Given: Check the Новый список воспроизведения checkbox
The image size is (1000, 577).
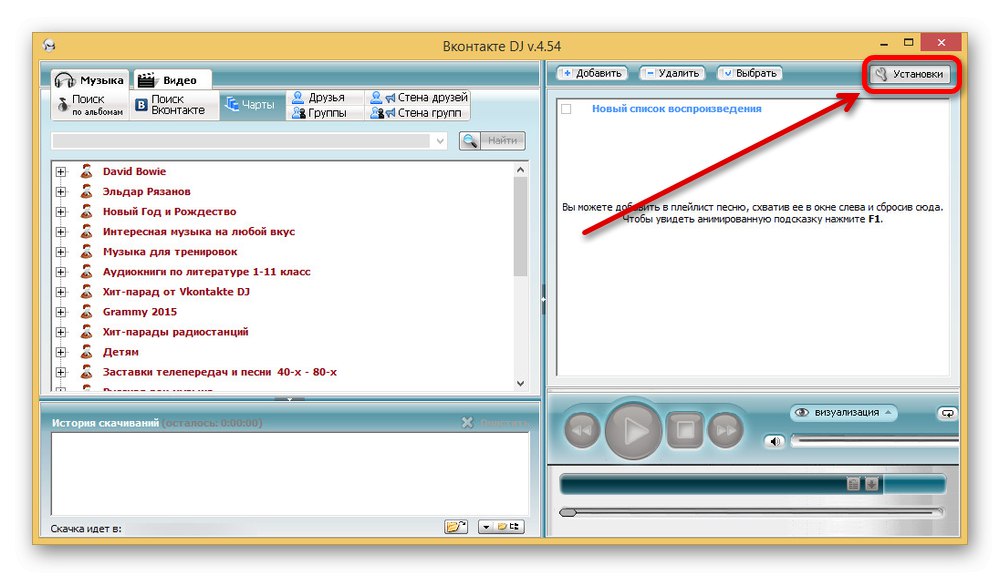Looking at the screenshot, I should click(566, 109).
